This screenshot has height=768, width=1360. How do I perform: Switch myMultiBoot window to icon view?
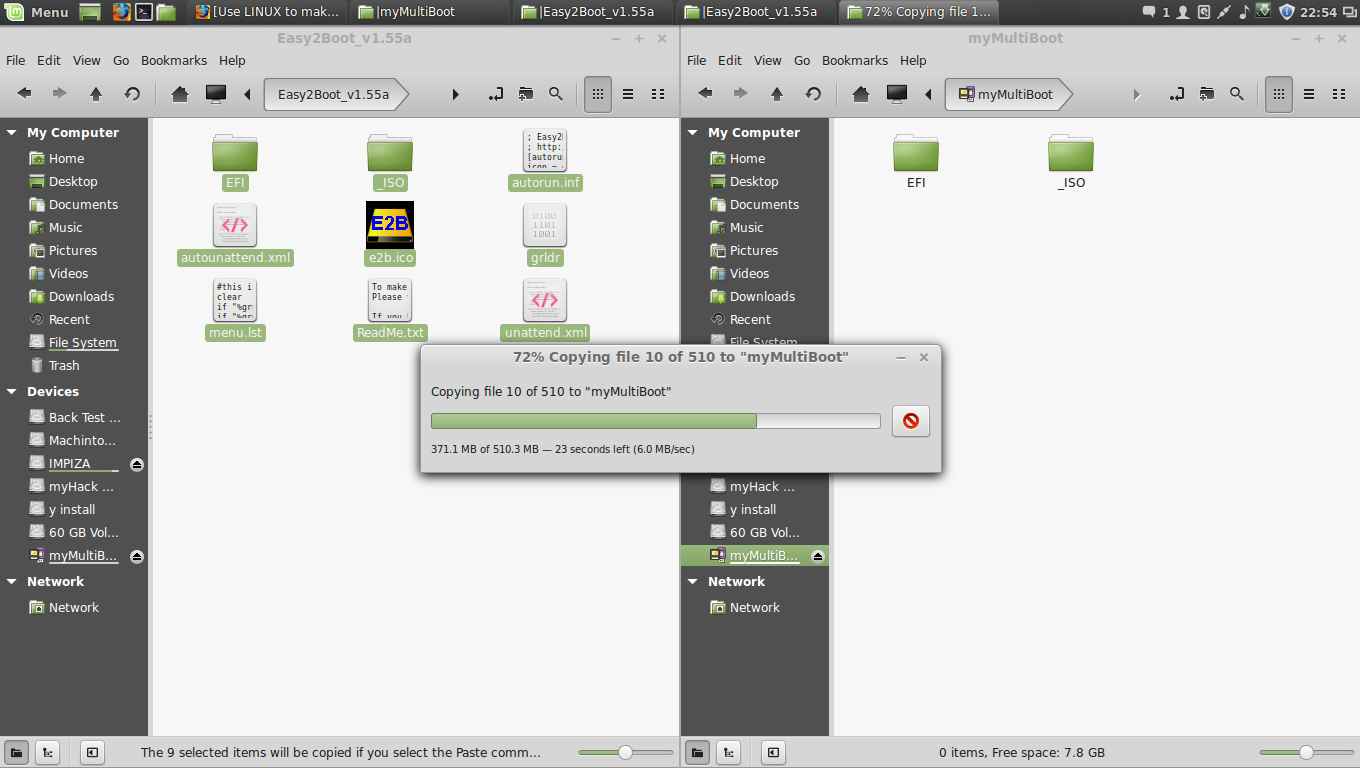coord(1279,94)
